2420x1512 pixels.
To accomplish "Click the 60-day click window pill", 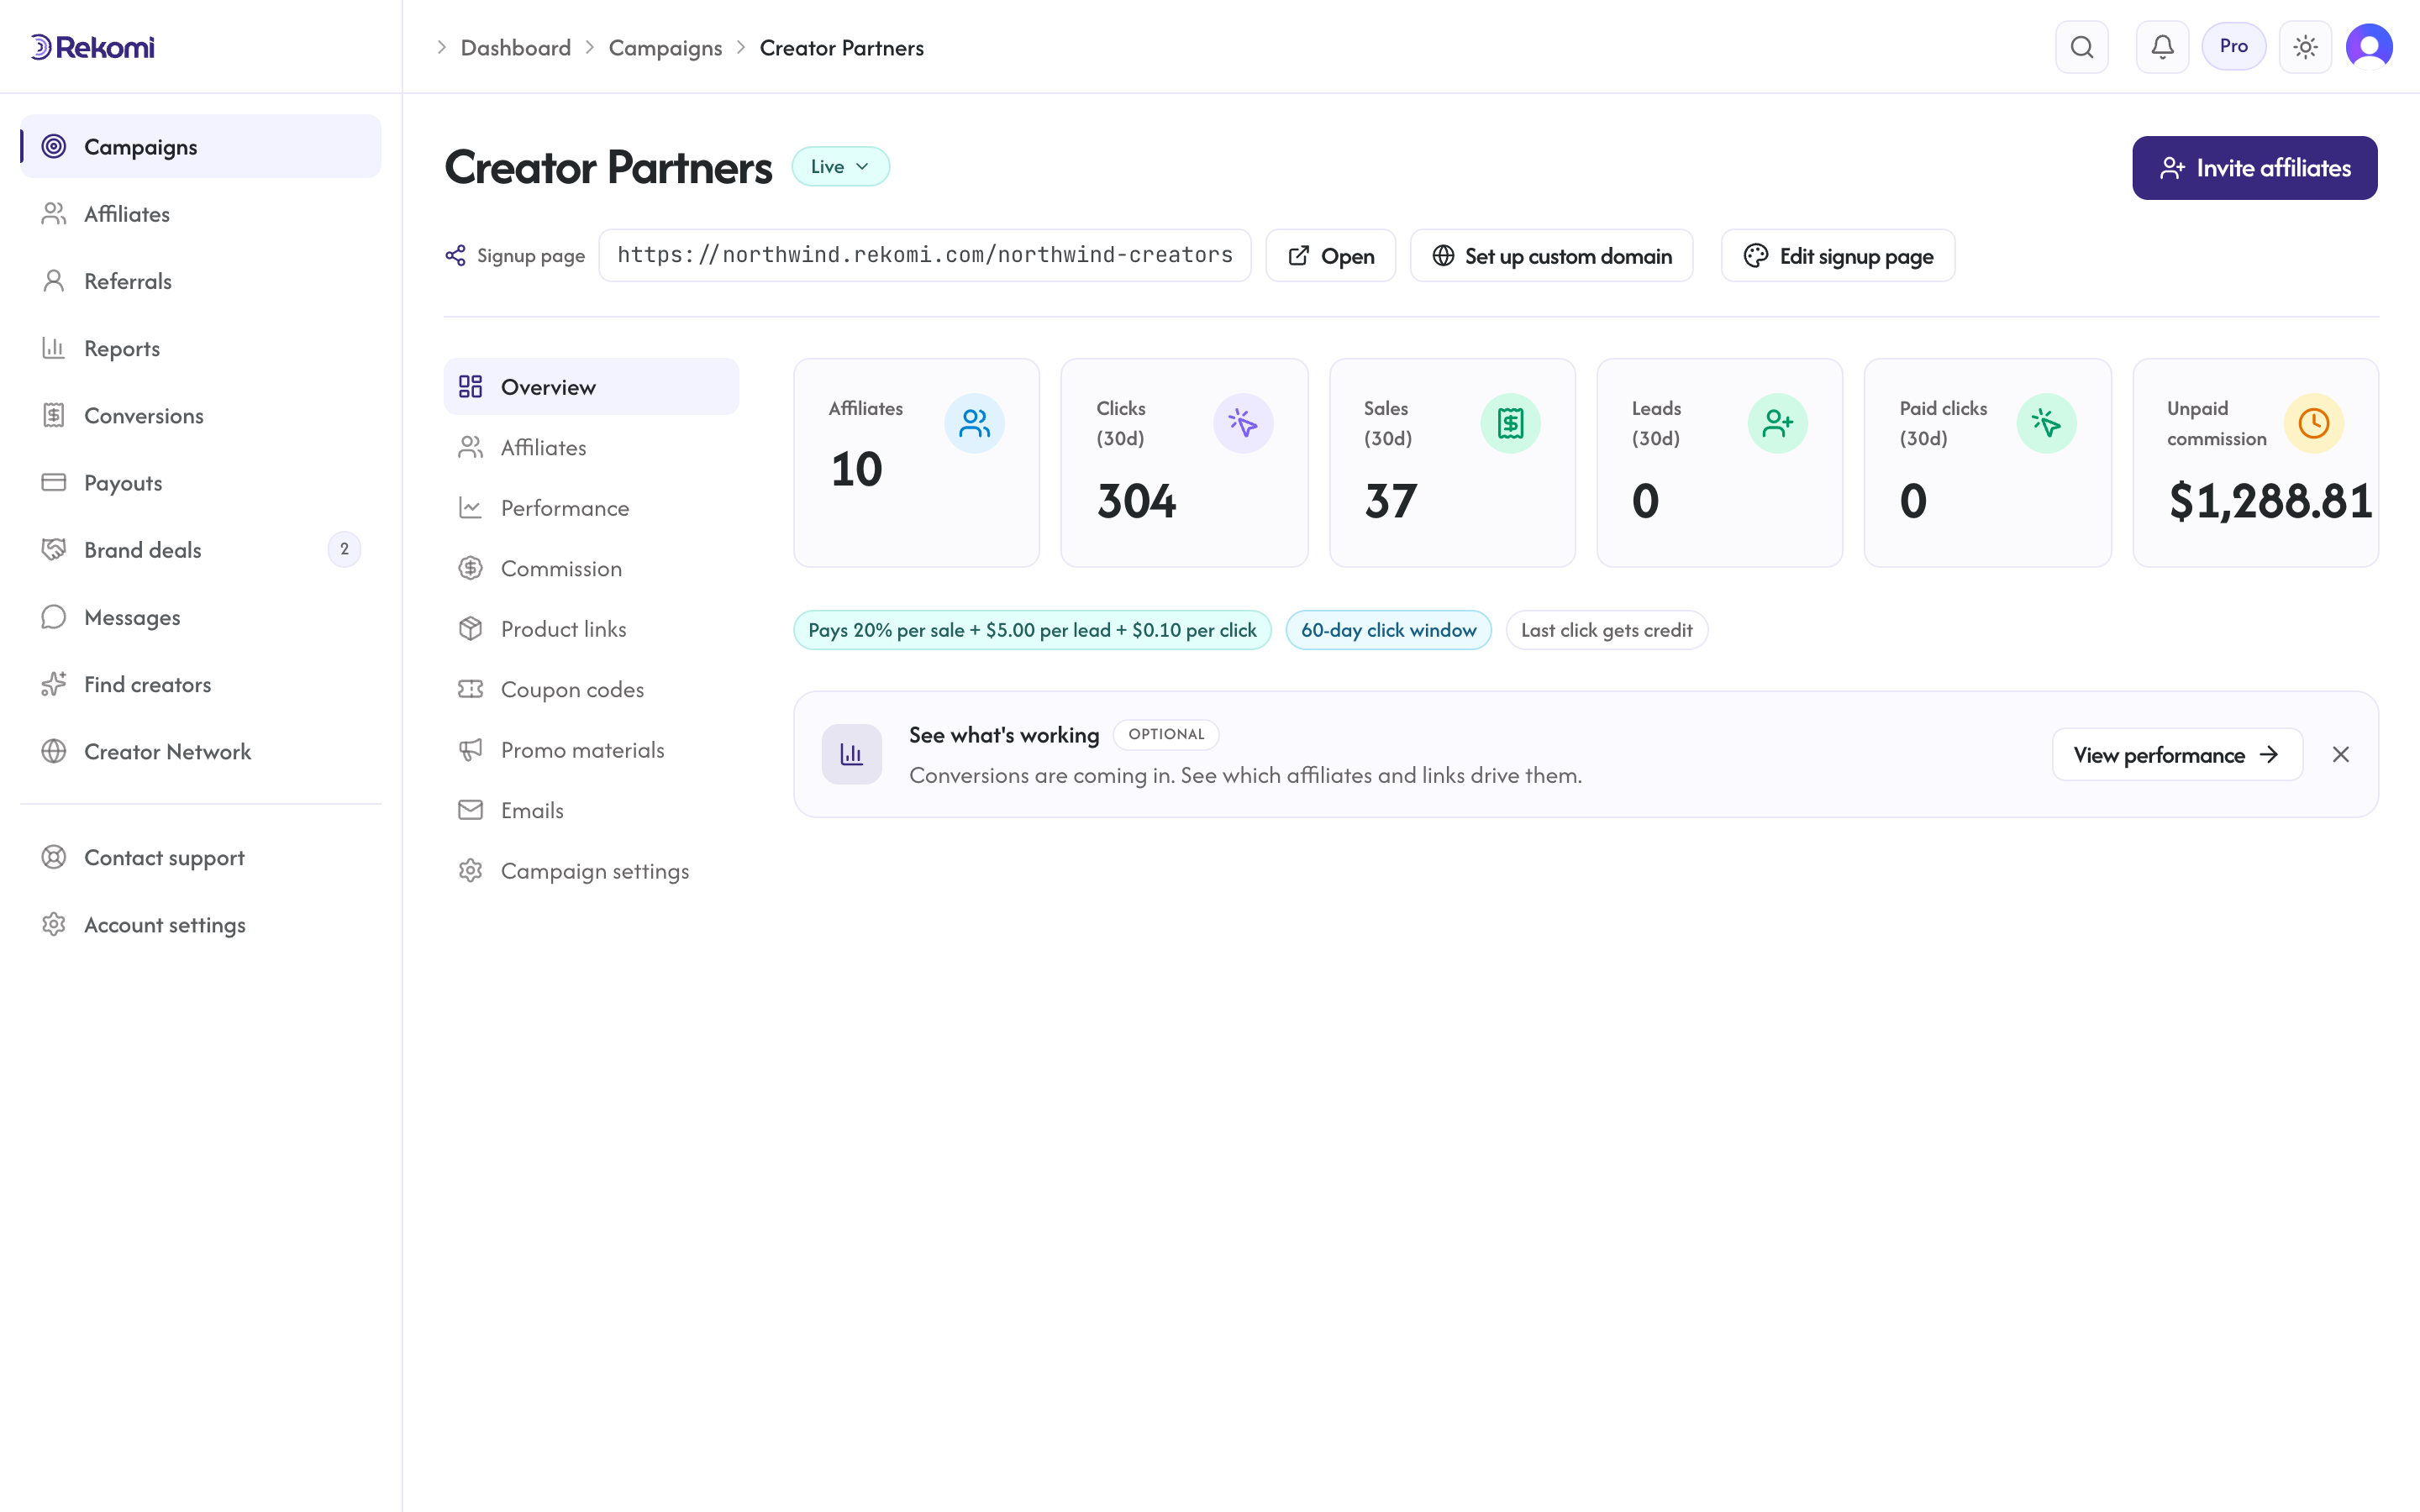I will pyautogui.click(x=1388, y=630).
